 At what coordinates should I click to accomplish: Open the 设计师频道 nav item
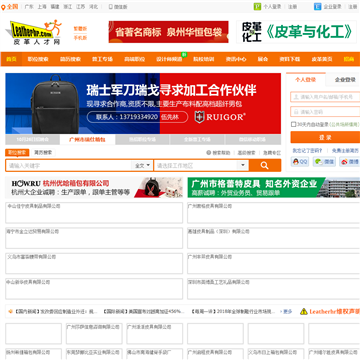(x=169, y=59)
